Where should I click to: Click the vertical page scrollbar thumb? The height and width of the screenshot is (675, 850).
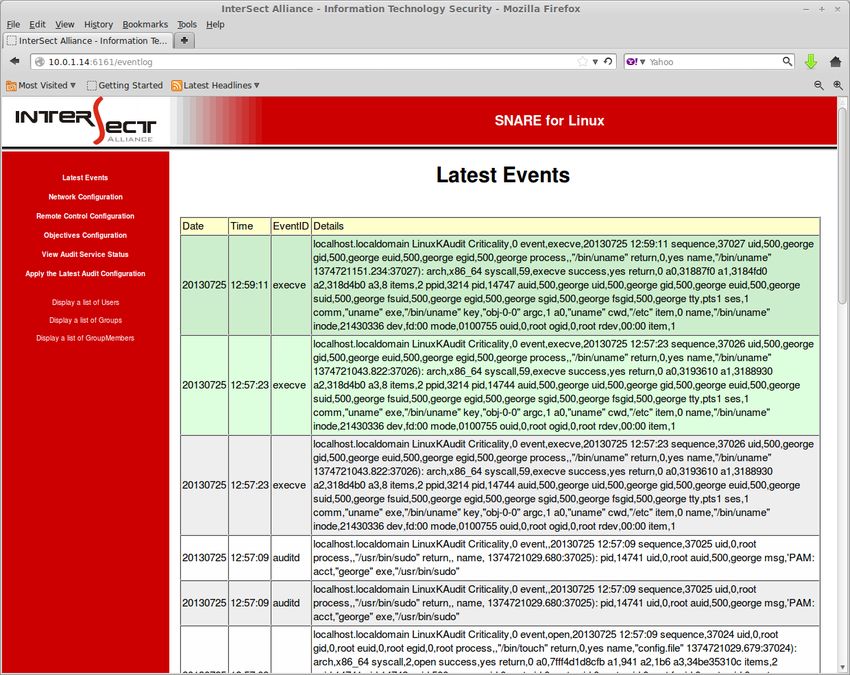click(842, 205)
